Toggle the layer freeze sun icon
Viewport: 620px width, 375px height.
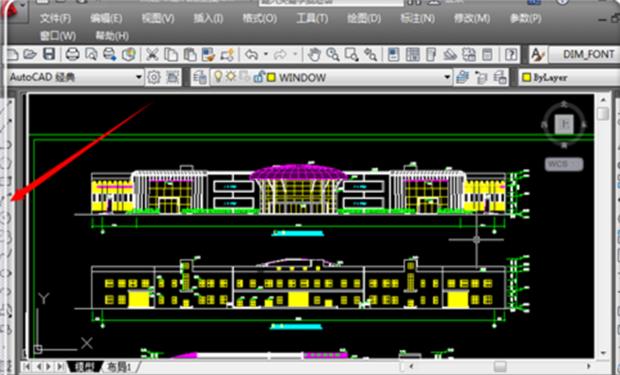tap(231, 76)
